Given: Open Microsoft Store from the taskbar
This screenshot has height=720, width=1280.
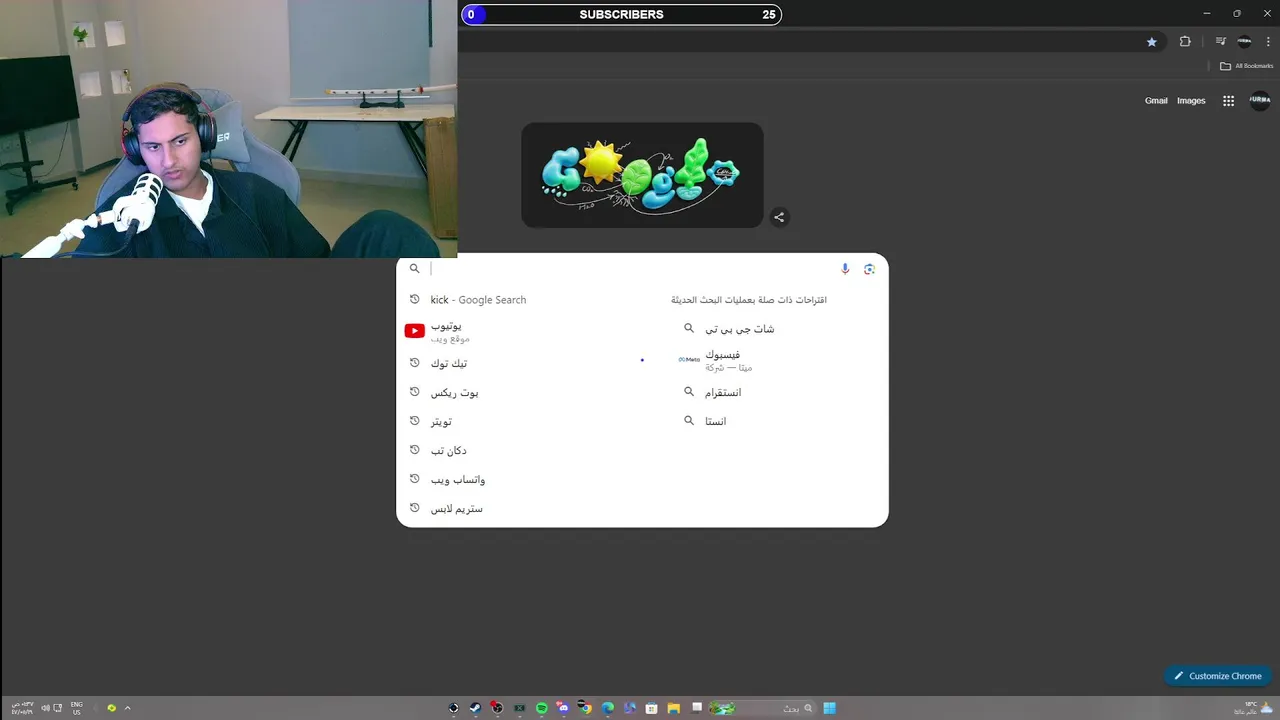Looking at the screenshot, I should (x=651, y=708).
